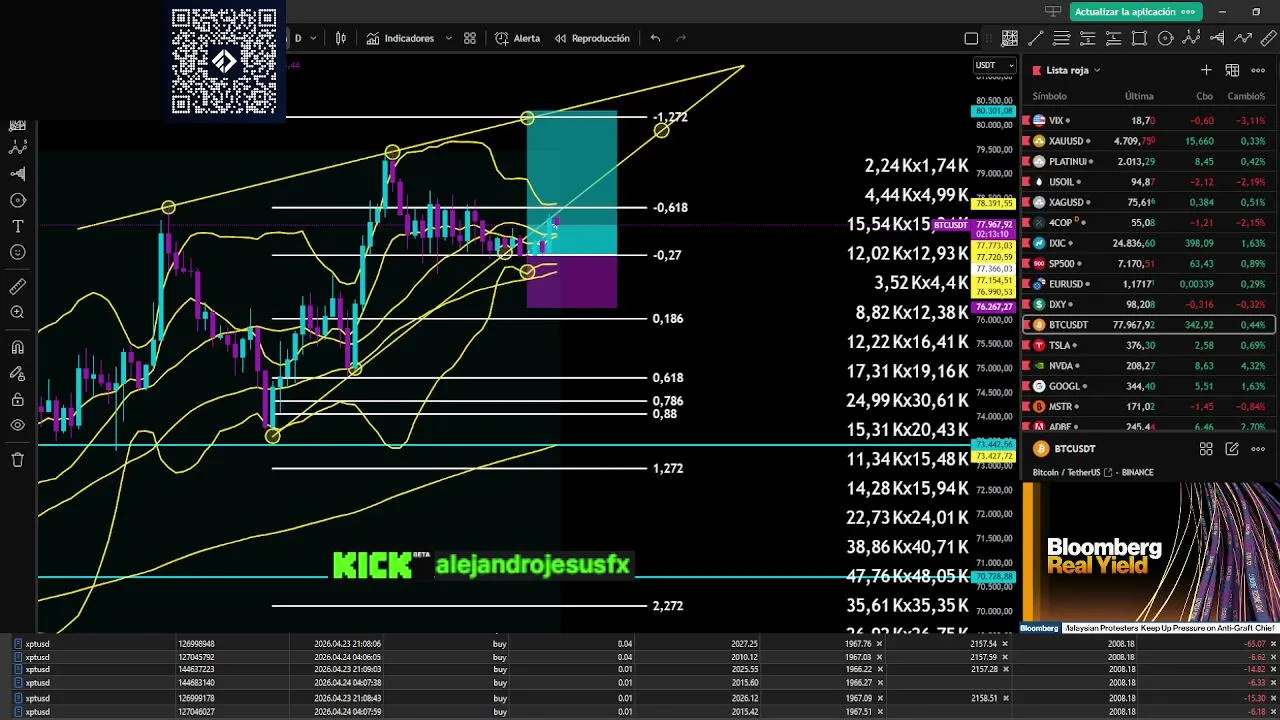Start bar replay with Reproducción
The image size is (1280, 720).
click(591, 38)
